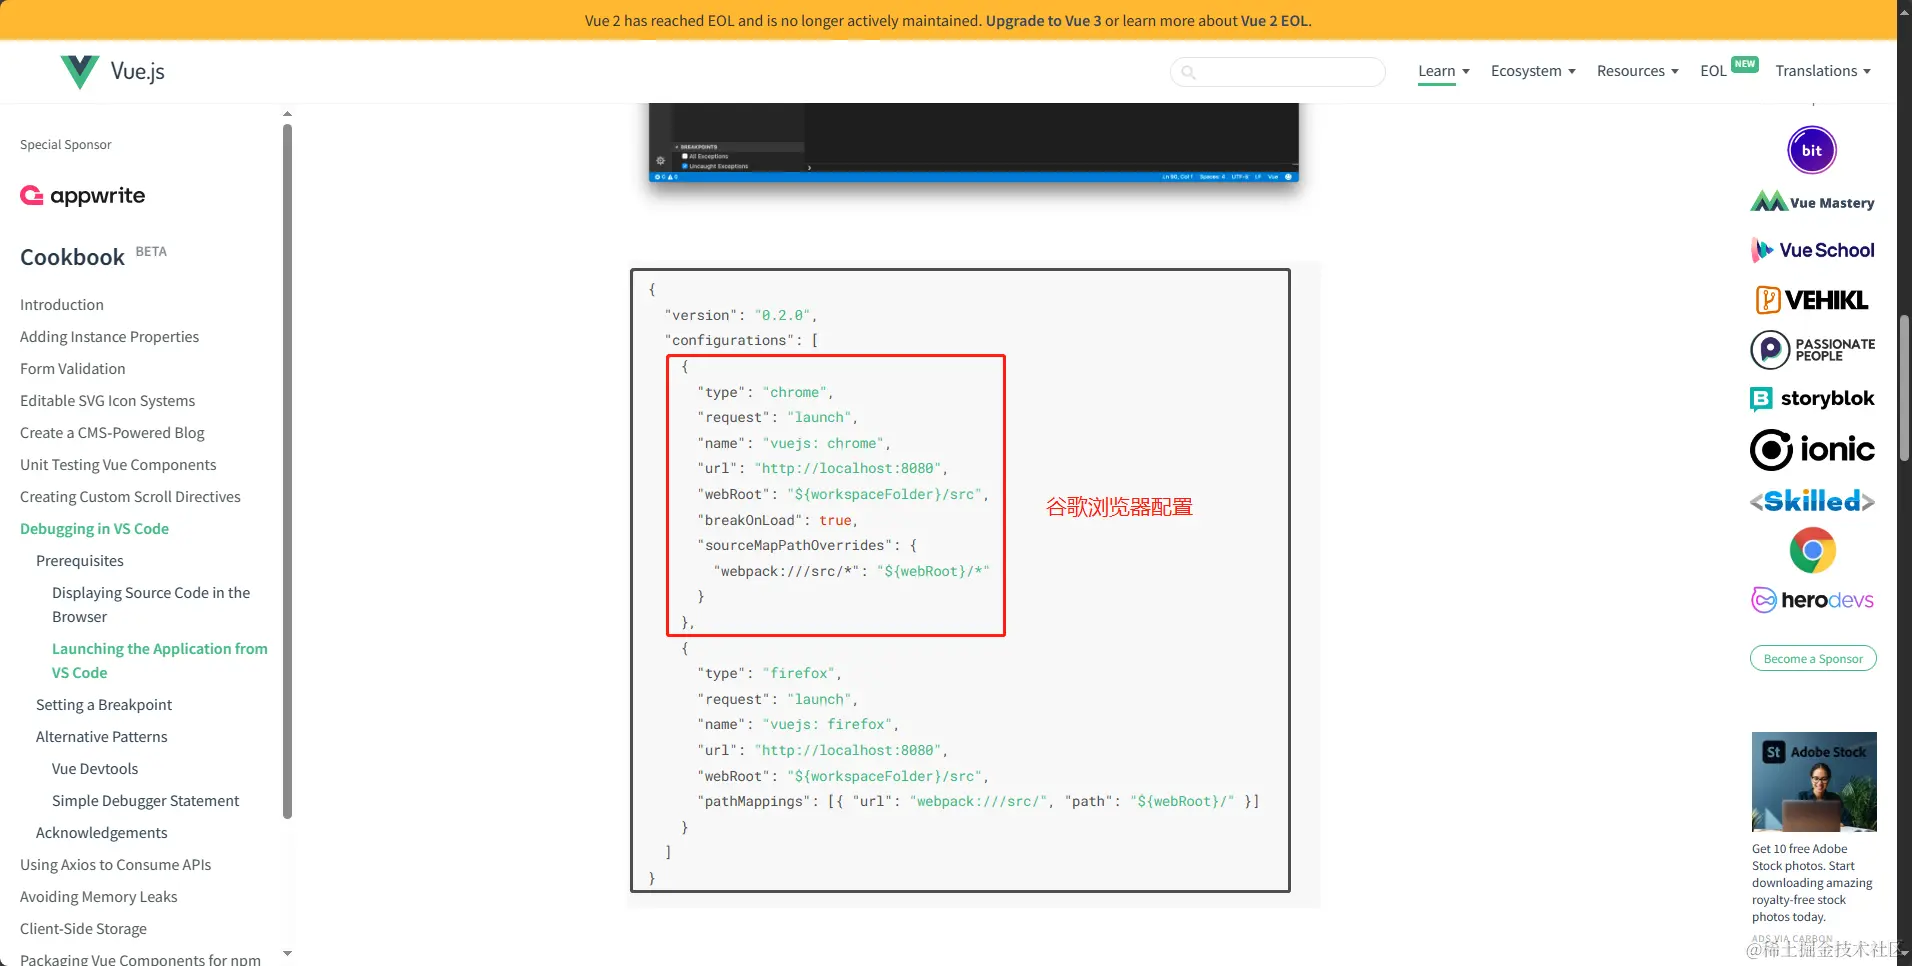Click the "vuejs: firefox" name value
This screenshot has height=966, width=1912.
coord(829,724)
